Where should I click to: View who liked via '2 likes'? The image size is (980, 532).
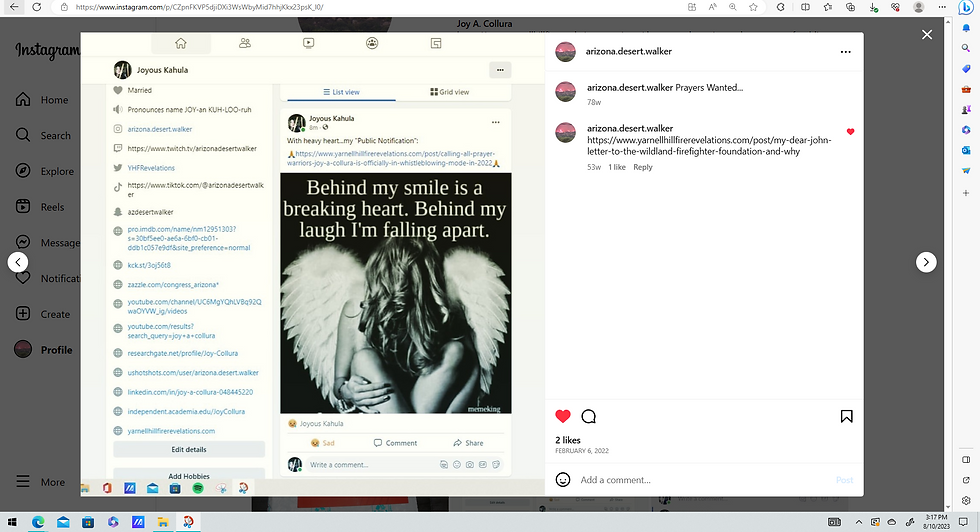[x=568, y=440]
